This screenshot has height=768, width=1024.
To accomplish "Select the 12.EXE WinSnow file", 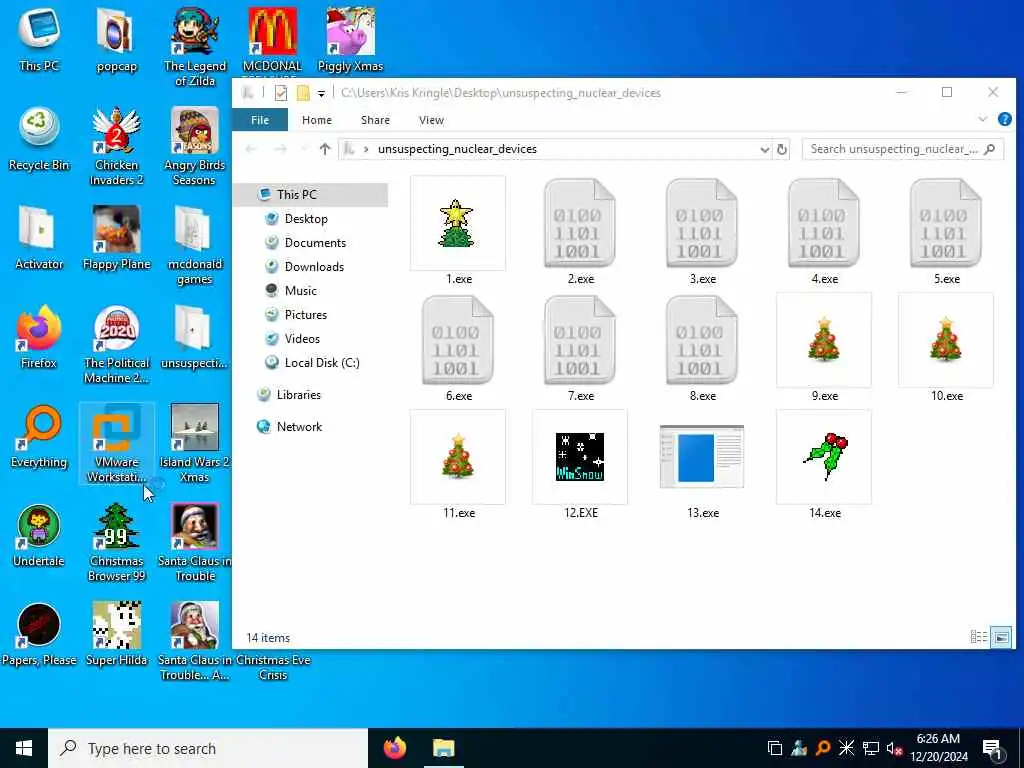I will [x=580, y=465].
